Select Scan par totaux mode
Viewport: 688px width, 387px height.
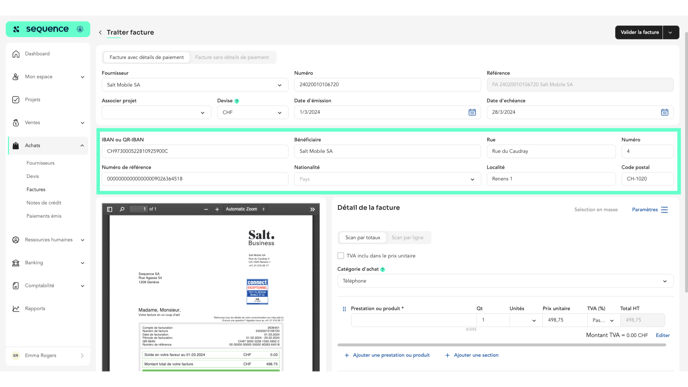[362, 237]
